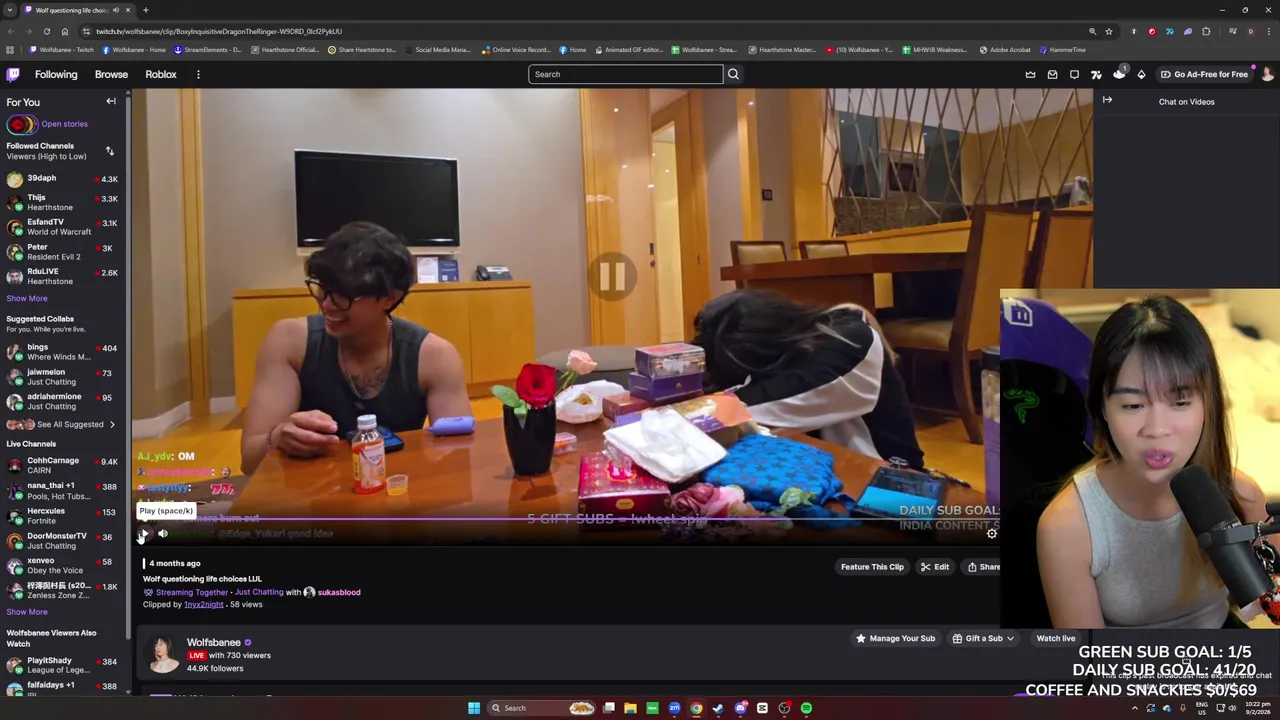Click the Watch live button
Image resolution: width=1280 pixels, height=720 pixels.
[x=1056, y=638]
